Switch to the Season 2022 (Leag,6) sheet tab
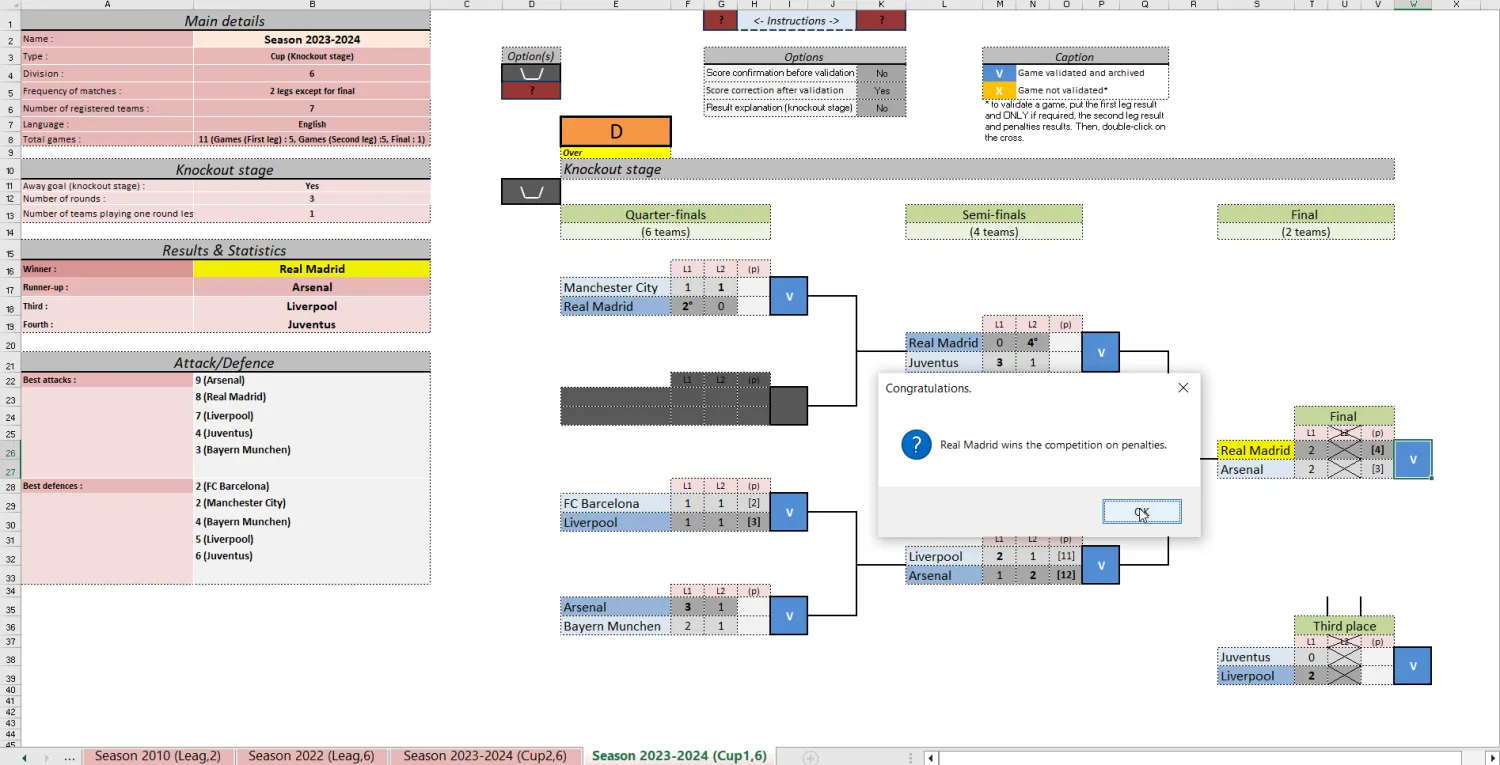 [311, 756]
